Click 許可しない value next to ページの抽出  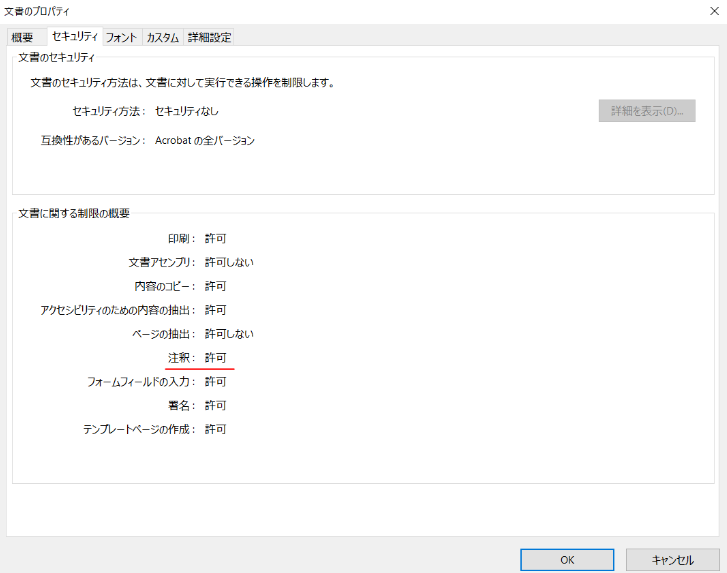click(x=229, y=334)
